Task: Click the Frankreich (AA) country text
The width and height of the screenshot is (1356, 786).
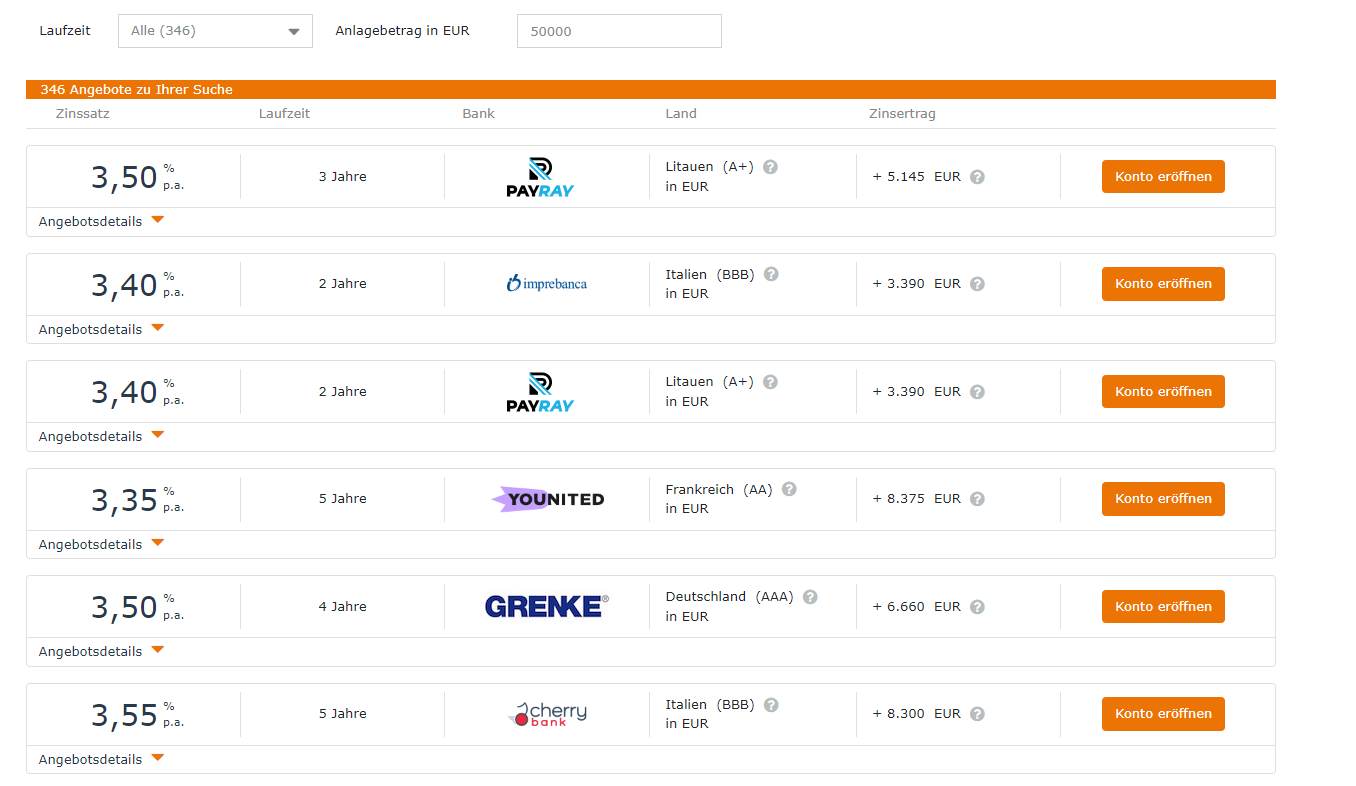Action: [x=719, y=490]
